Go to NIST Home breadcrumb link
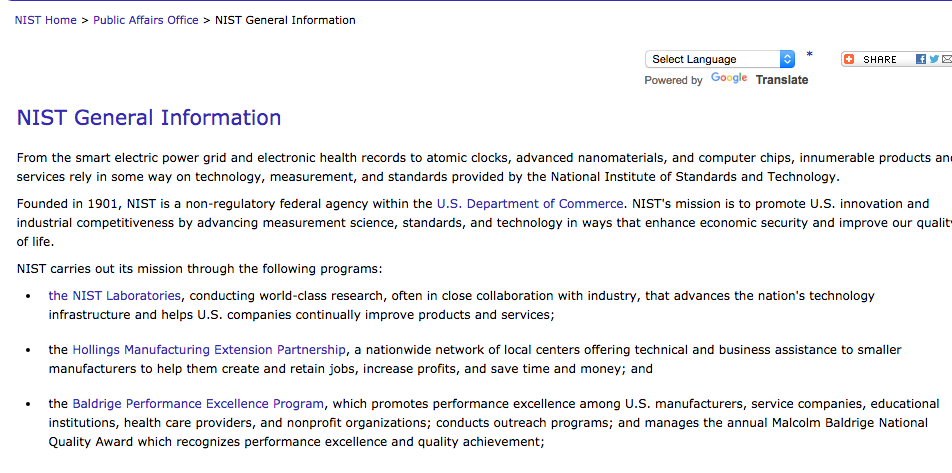Viewport: 952px width, 473px height. [x=46, y=20]
